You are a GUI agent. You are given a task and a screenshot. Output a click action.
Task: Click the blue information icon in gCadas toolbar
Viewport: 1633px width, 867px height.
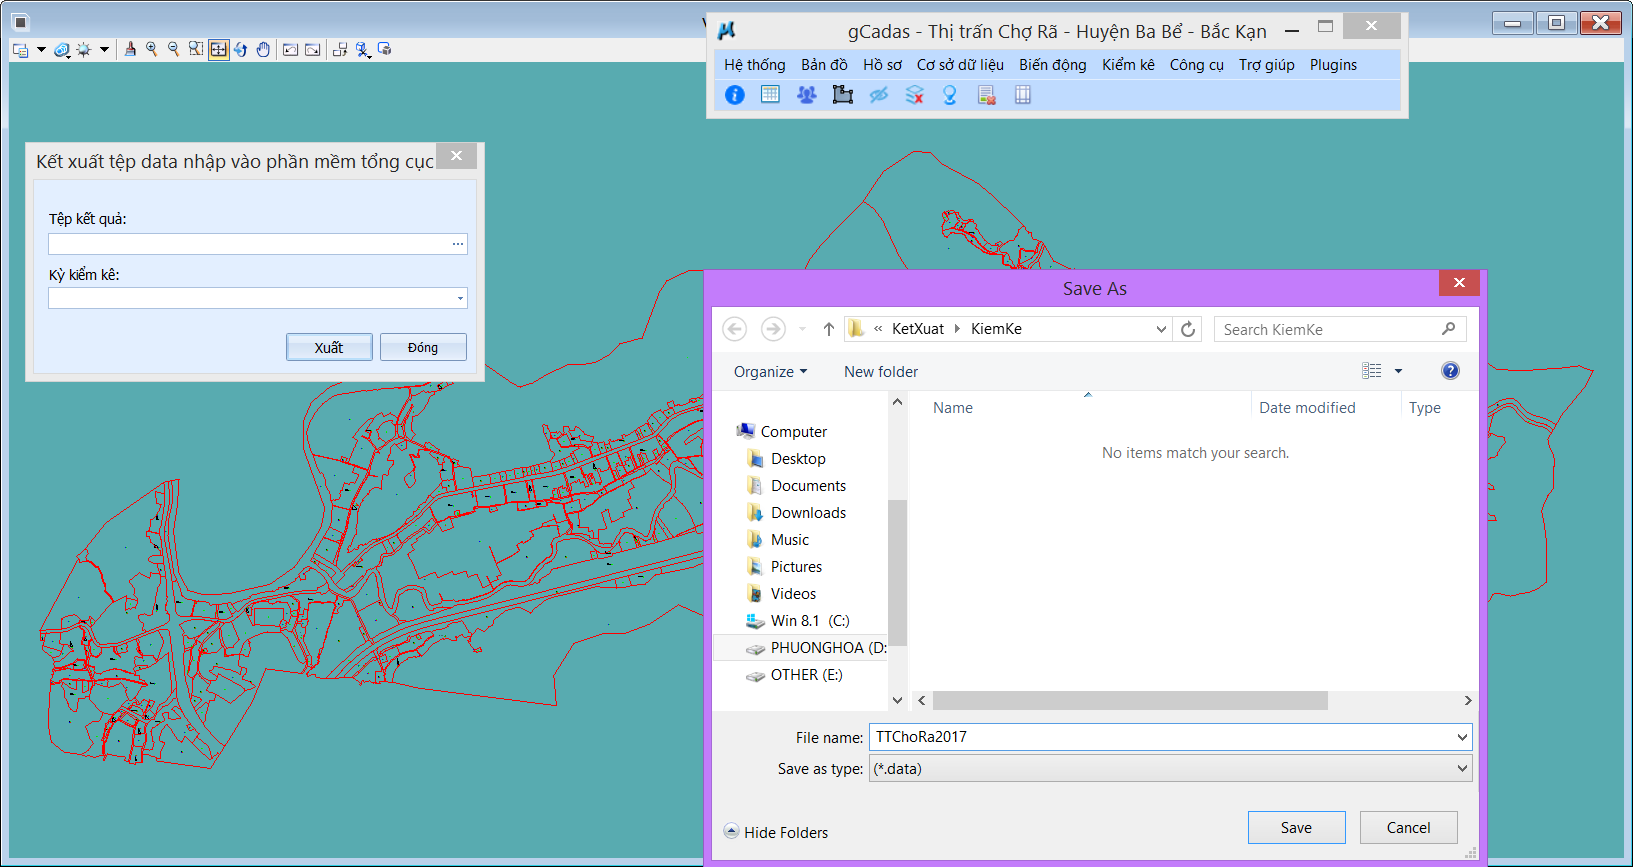(734, 95)
